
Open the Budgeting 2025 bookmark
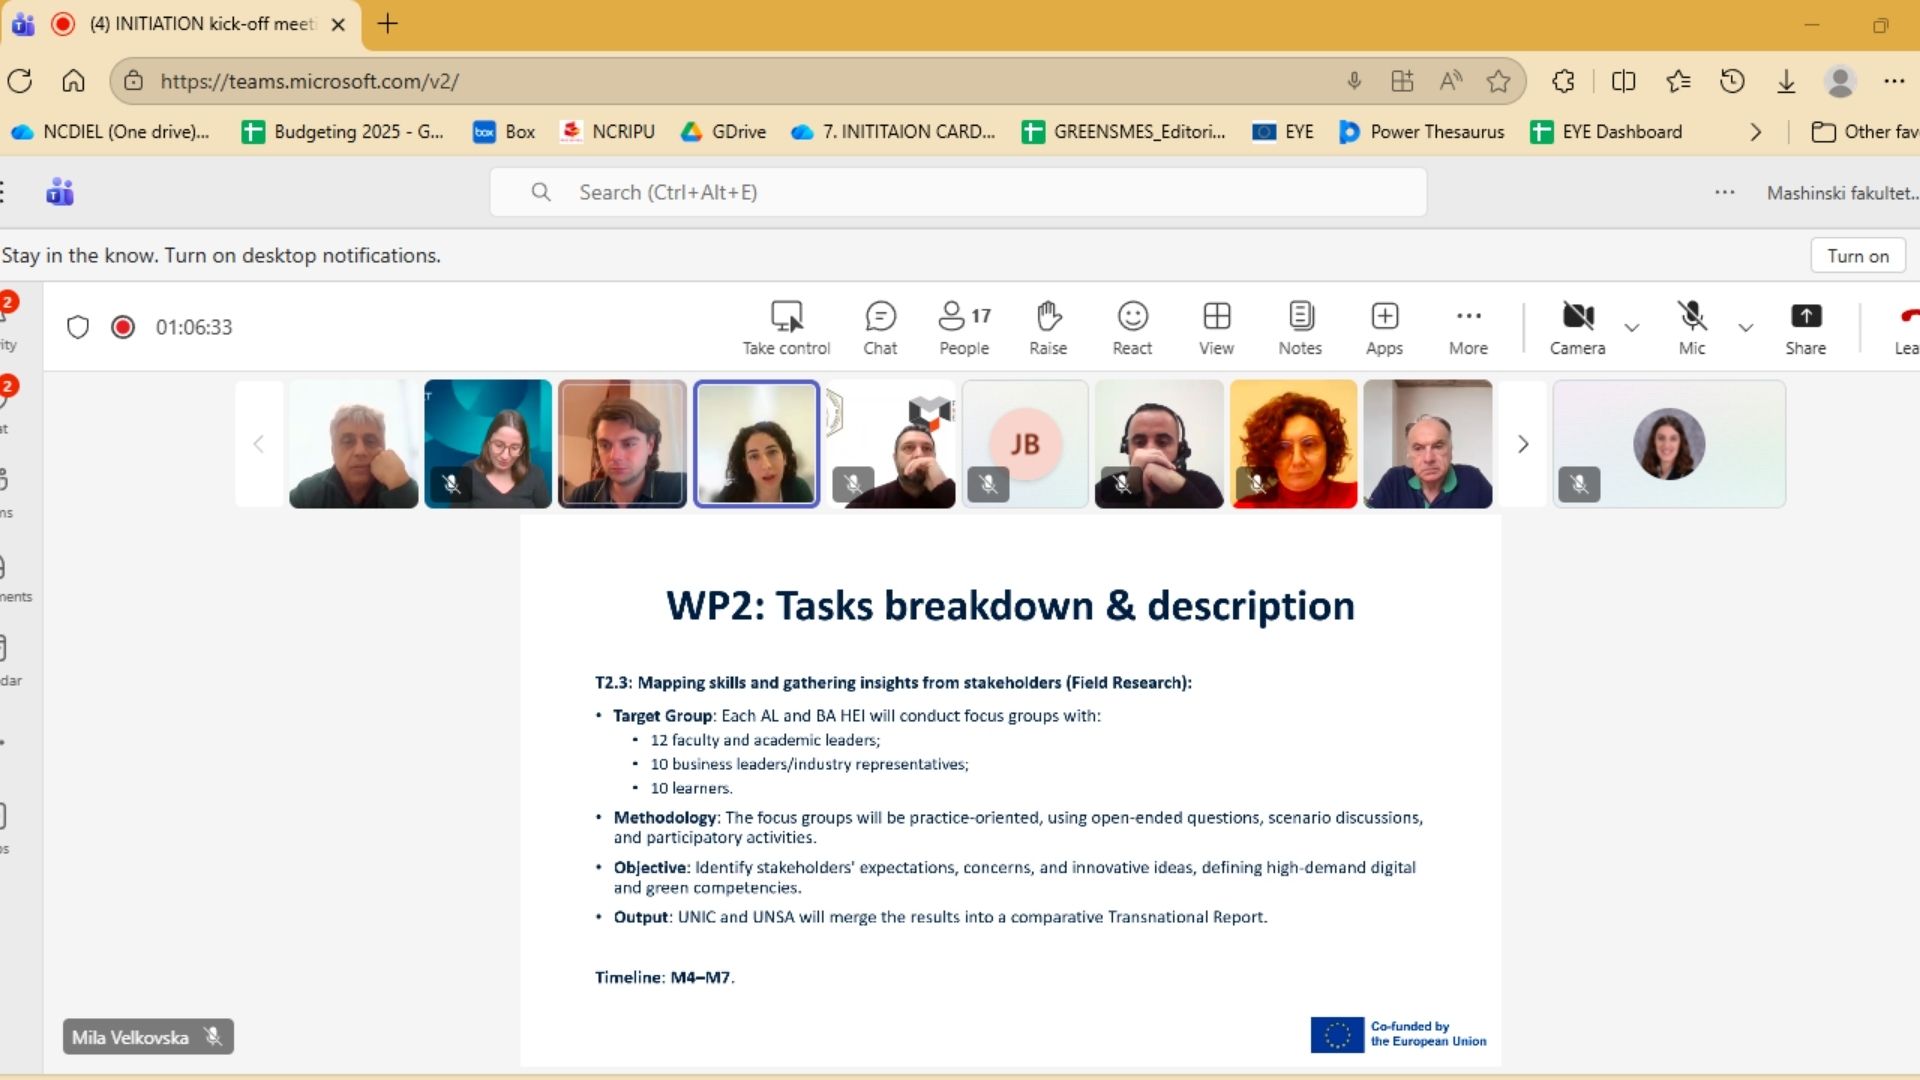click(343, 132)
